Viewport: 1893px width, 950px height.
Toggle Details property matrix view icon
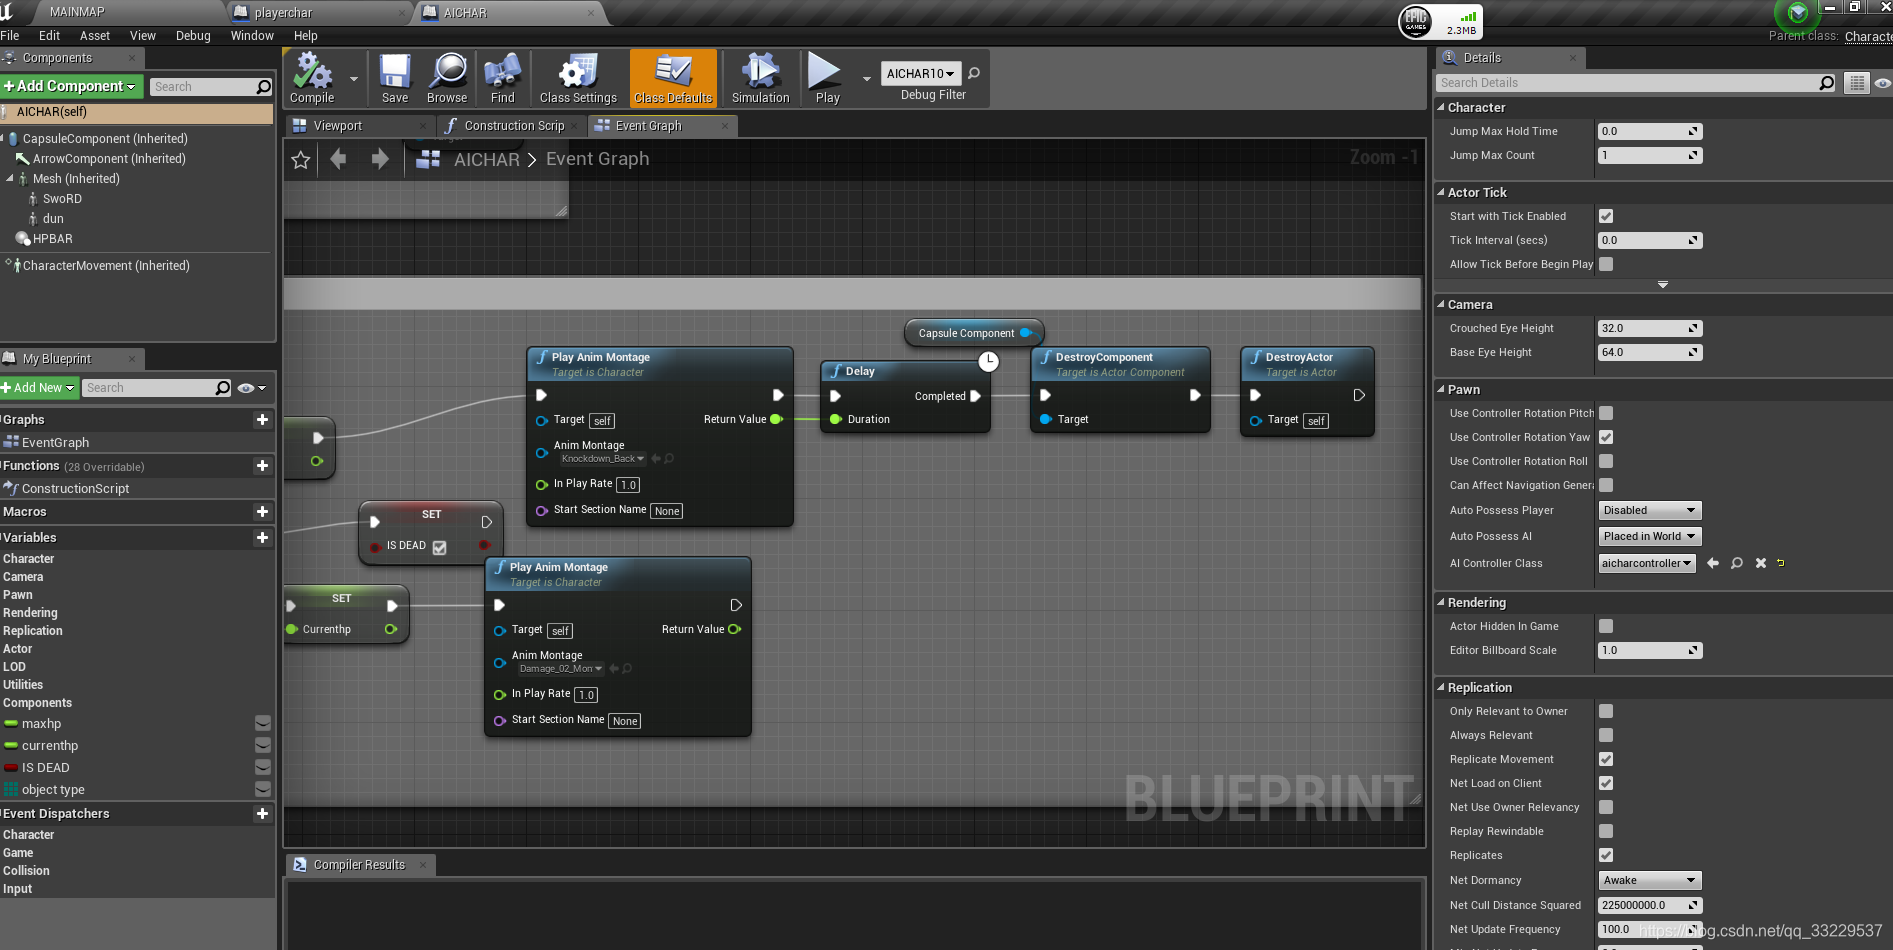click(x=1857, y=83)
